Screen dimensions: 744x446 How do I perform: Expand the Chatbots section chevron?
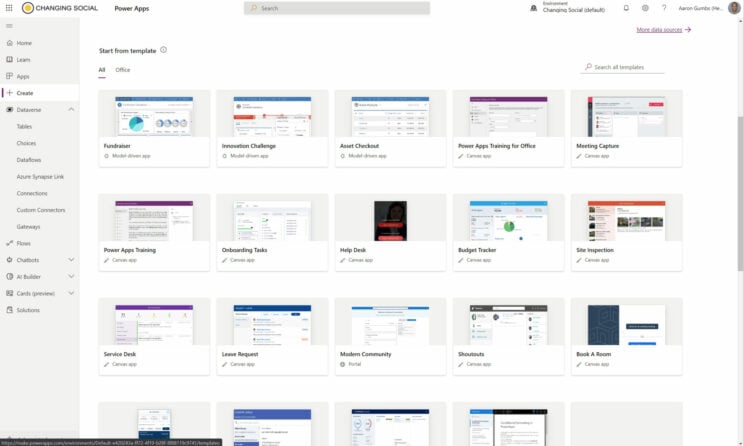(x=71, y=260)
